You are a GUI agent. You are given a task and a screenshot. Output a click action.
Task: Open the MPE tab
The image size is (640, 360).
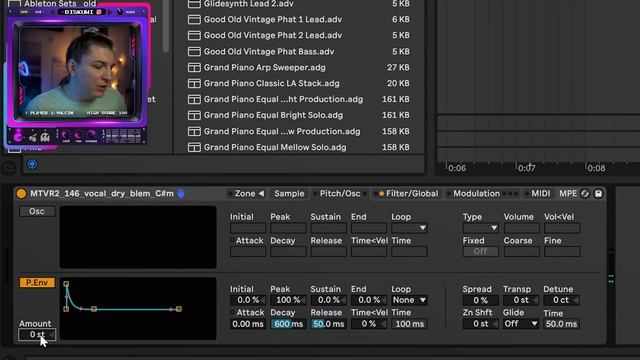[568, 193]
